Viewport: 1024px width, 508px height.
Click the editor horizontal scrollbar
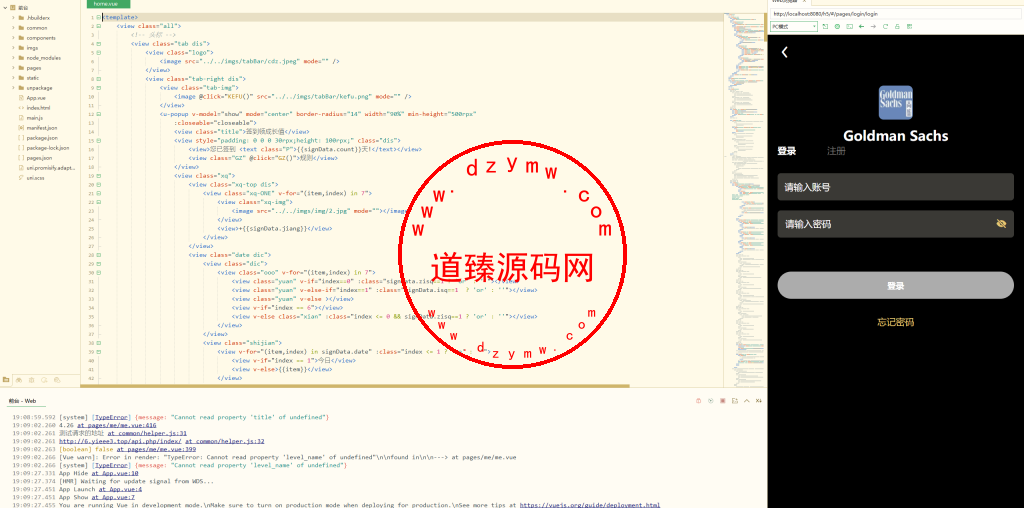point(355,386)
